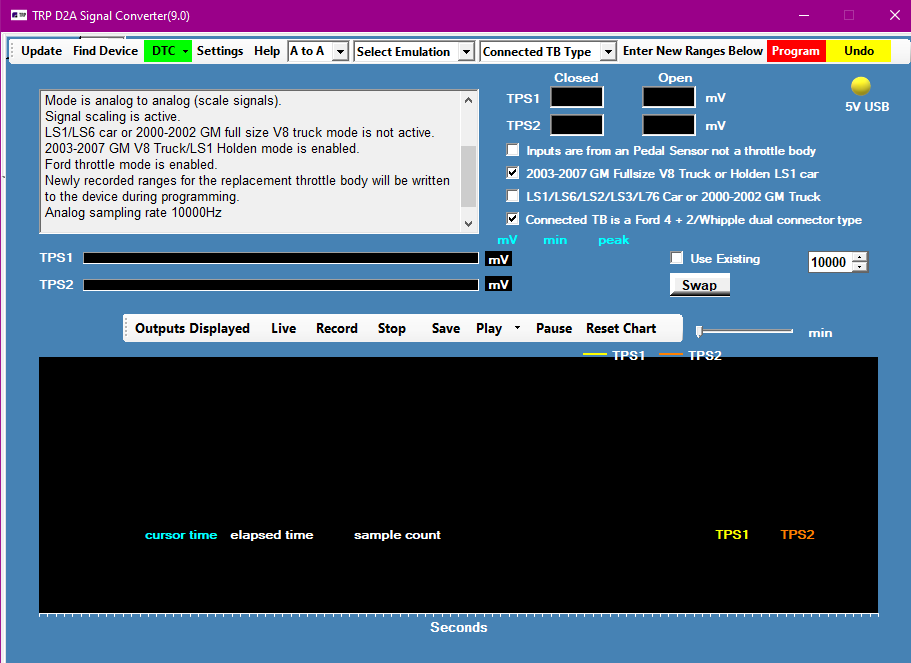Click the log box scroll up arrow
The height and width of the screenshot is (663, 911).
(x=469, y=100)
